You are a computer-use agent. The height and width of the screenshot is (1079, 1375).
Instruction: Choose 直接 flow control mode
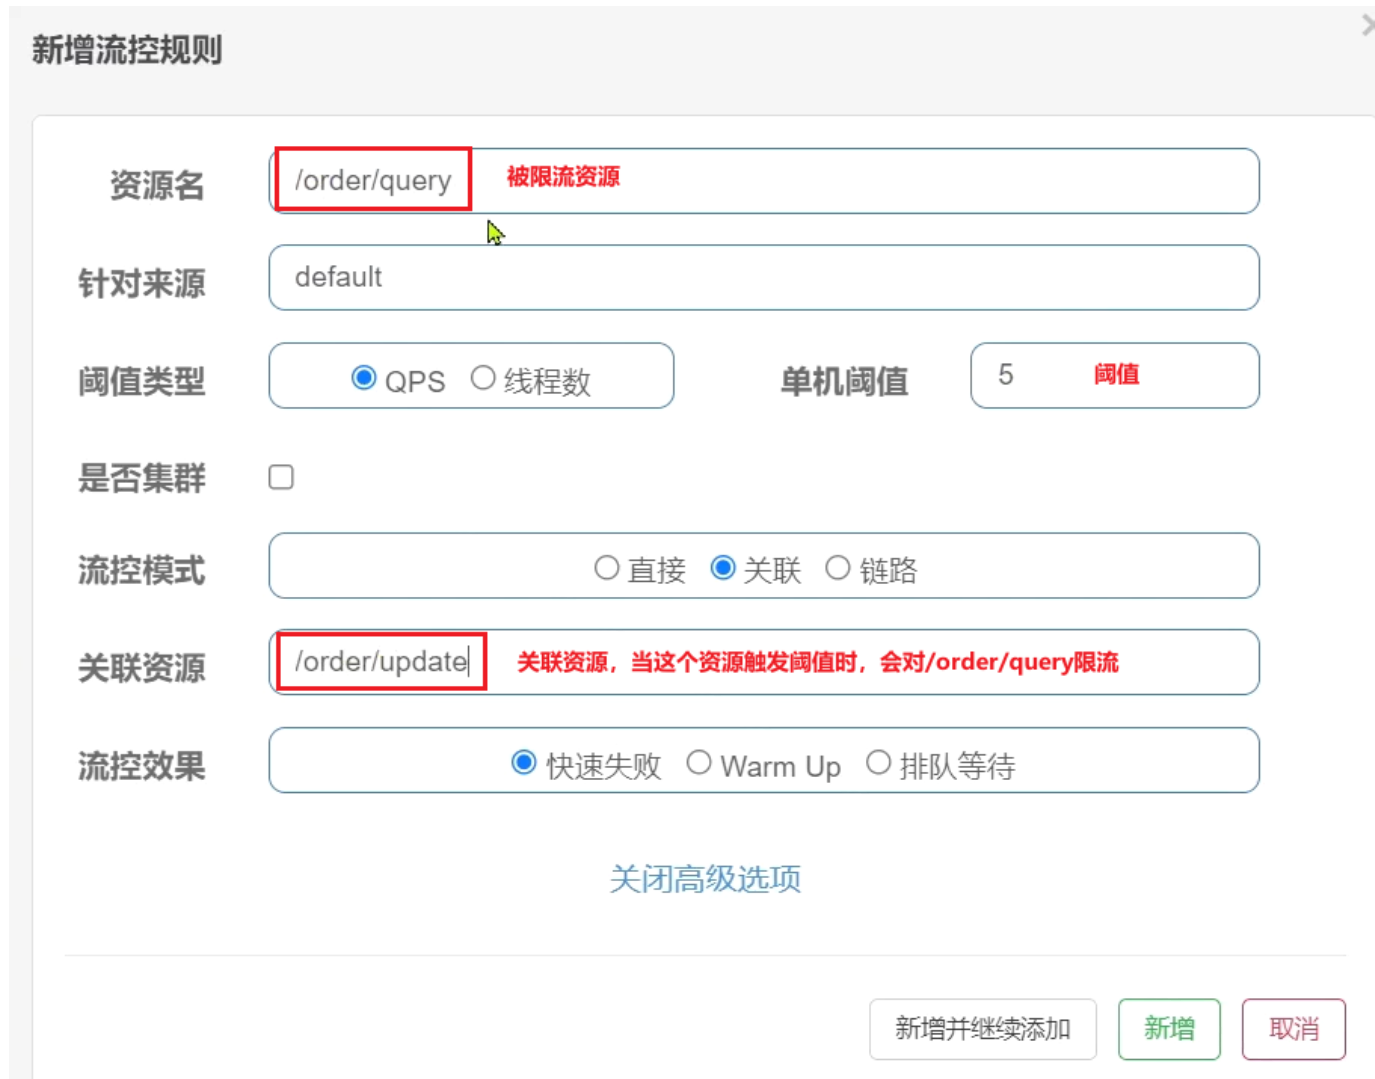coord(606,568)
